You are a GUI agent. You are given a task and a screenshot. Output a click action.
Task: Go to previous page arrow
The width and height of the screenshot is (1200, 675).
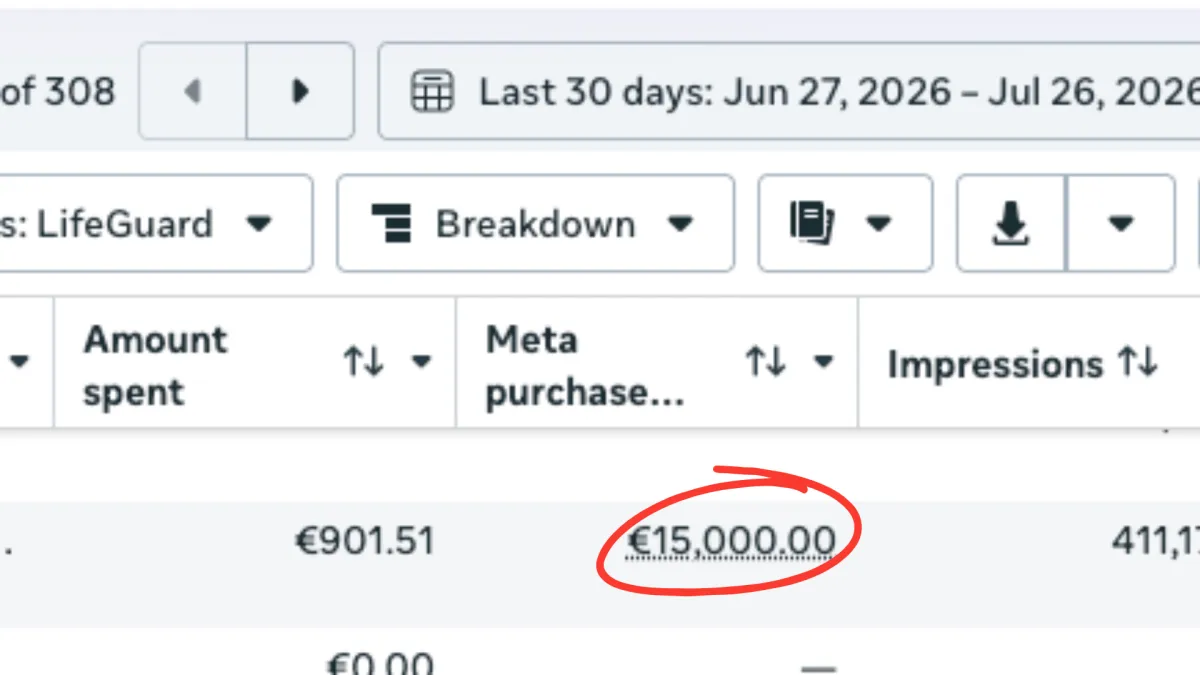(x=192, y=92)
